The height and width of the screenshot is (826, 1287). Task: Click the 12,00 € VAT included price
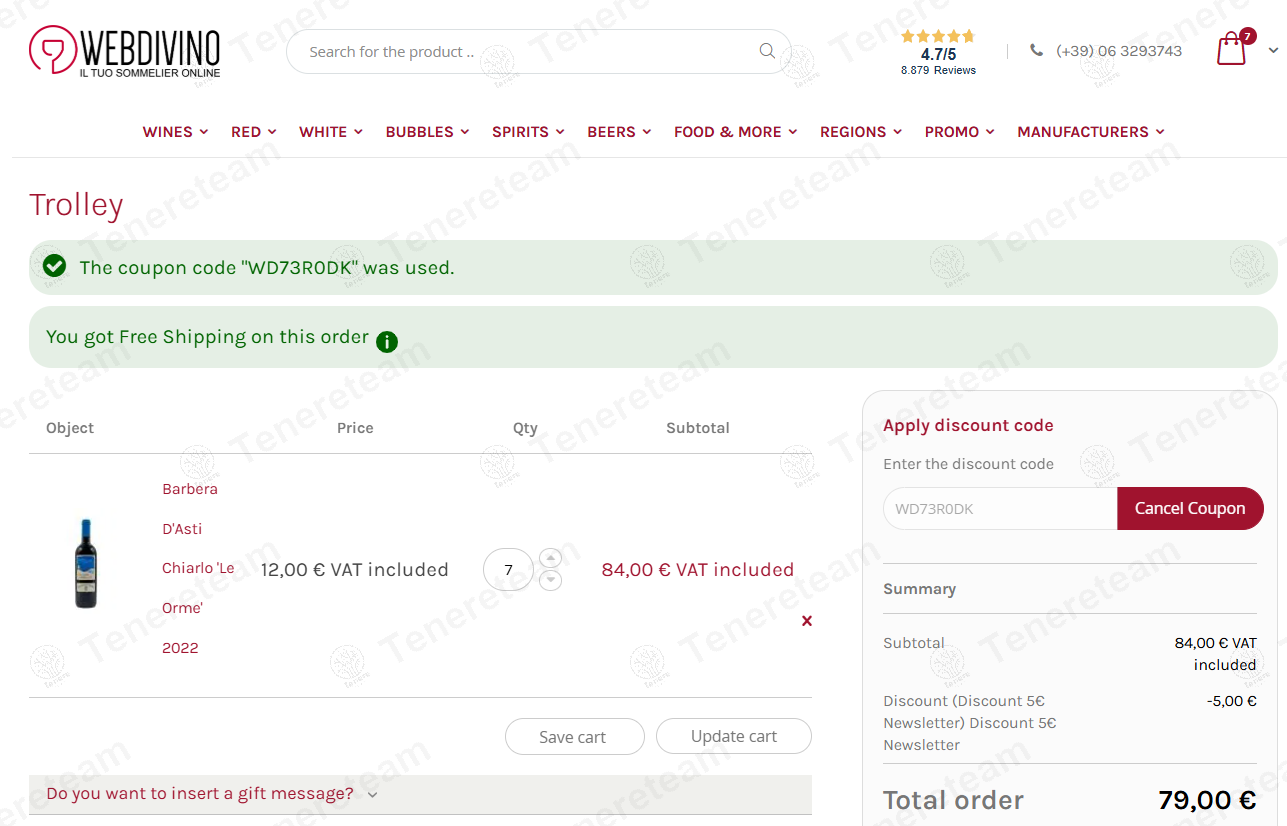click(x=354, y=570)
